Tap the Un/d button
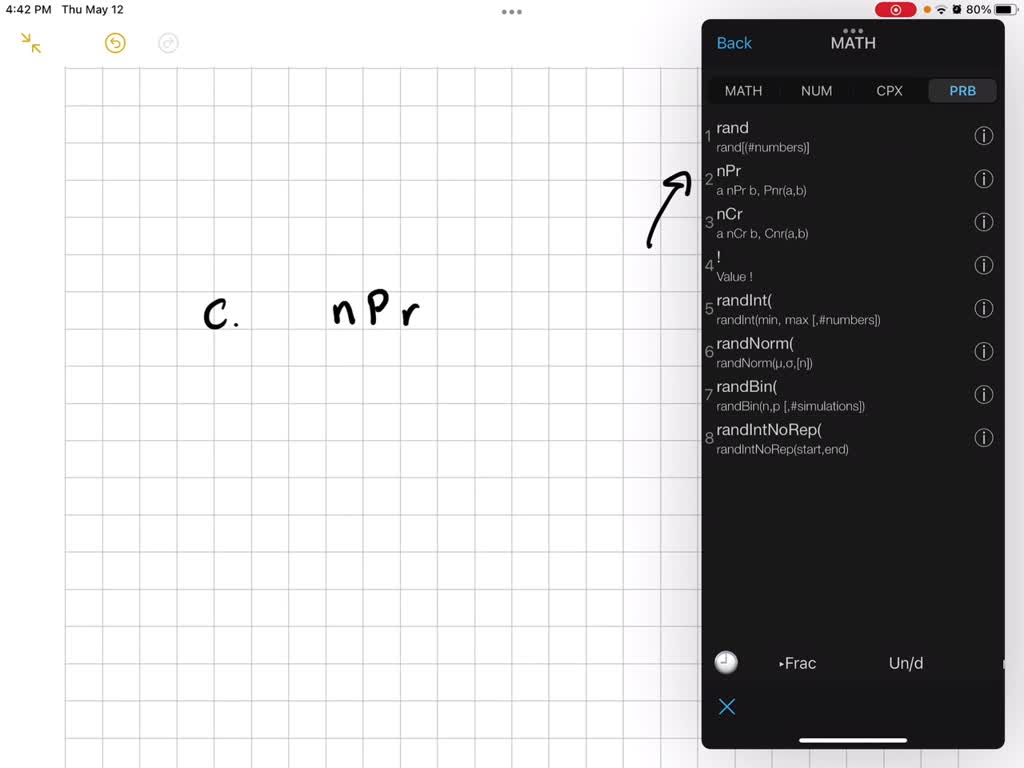 coord(904,662)
